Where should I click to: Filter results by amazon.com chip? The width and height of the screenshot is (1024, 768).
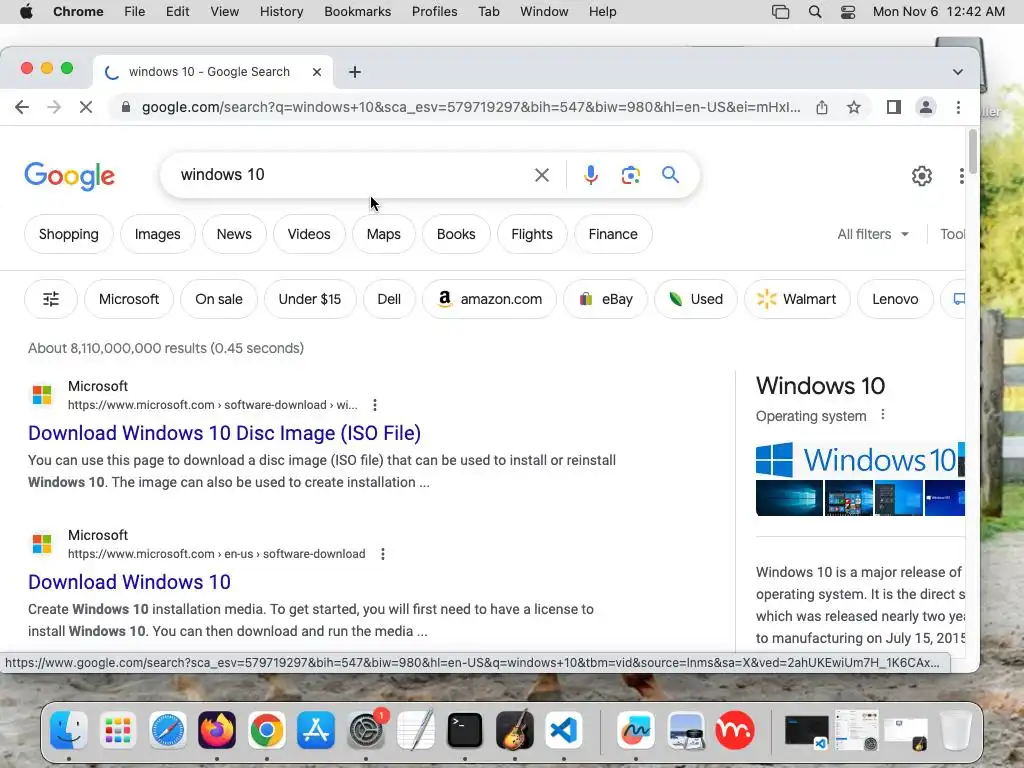(x=489, y=299)
